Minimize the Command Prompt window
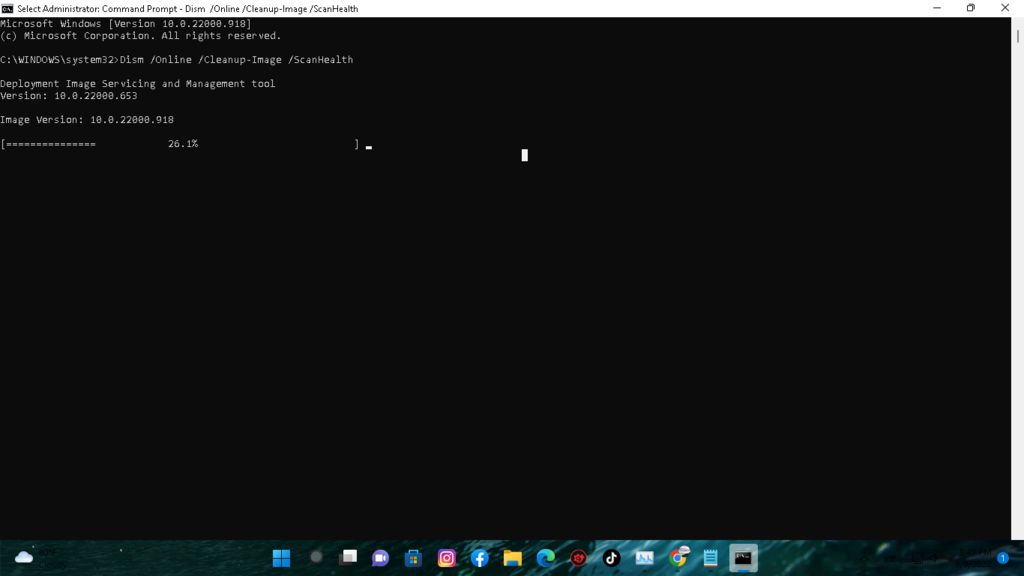The image size is (1024, 576). click(x=937, y=8)
